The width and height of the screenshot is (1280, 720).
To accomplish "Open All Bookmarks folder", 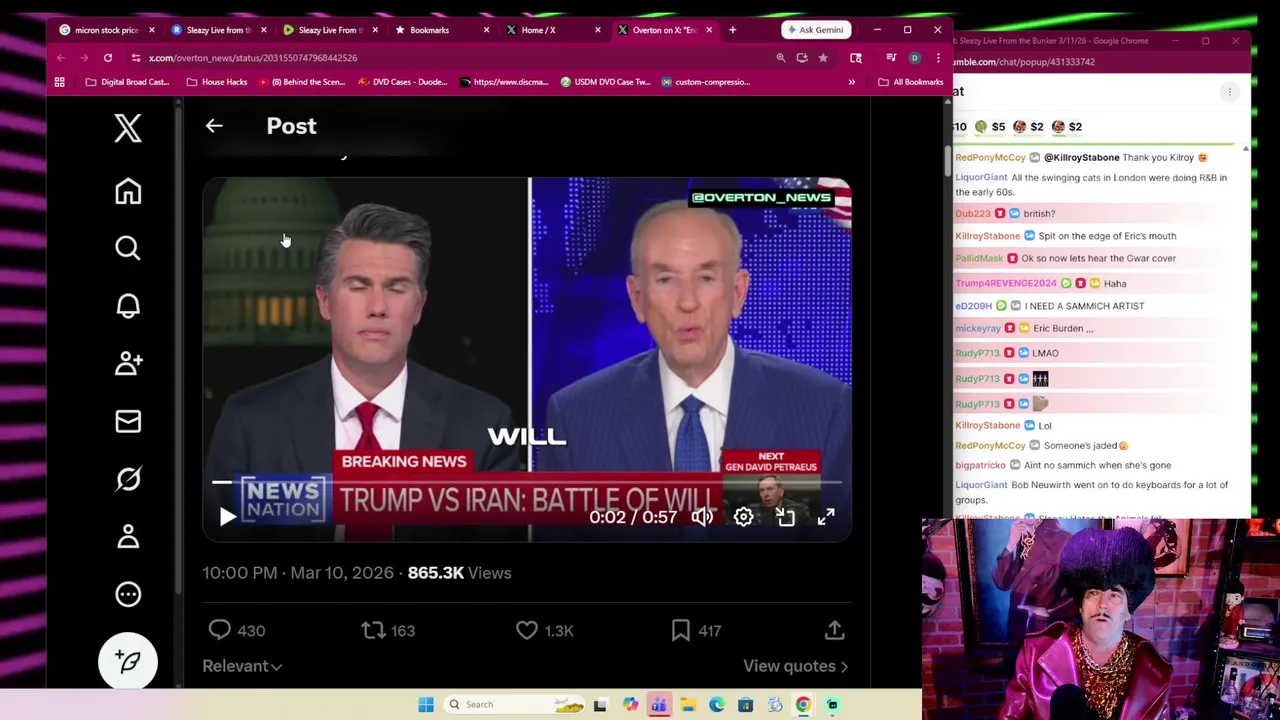I will click(x=910, y=82).
